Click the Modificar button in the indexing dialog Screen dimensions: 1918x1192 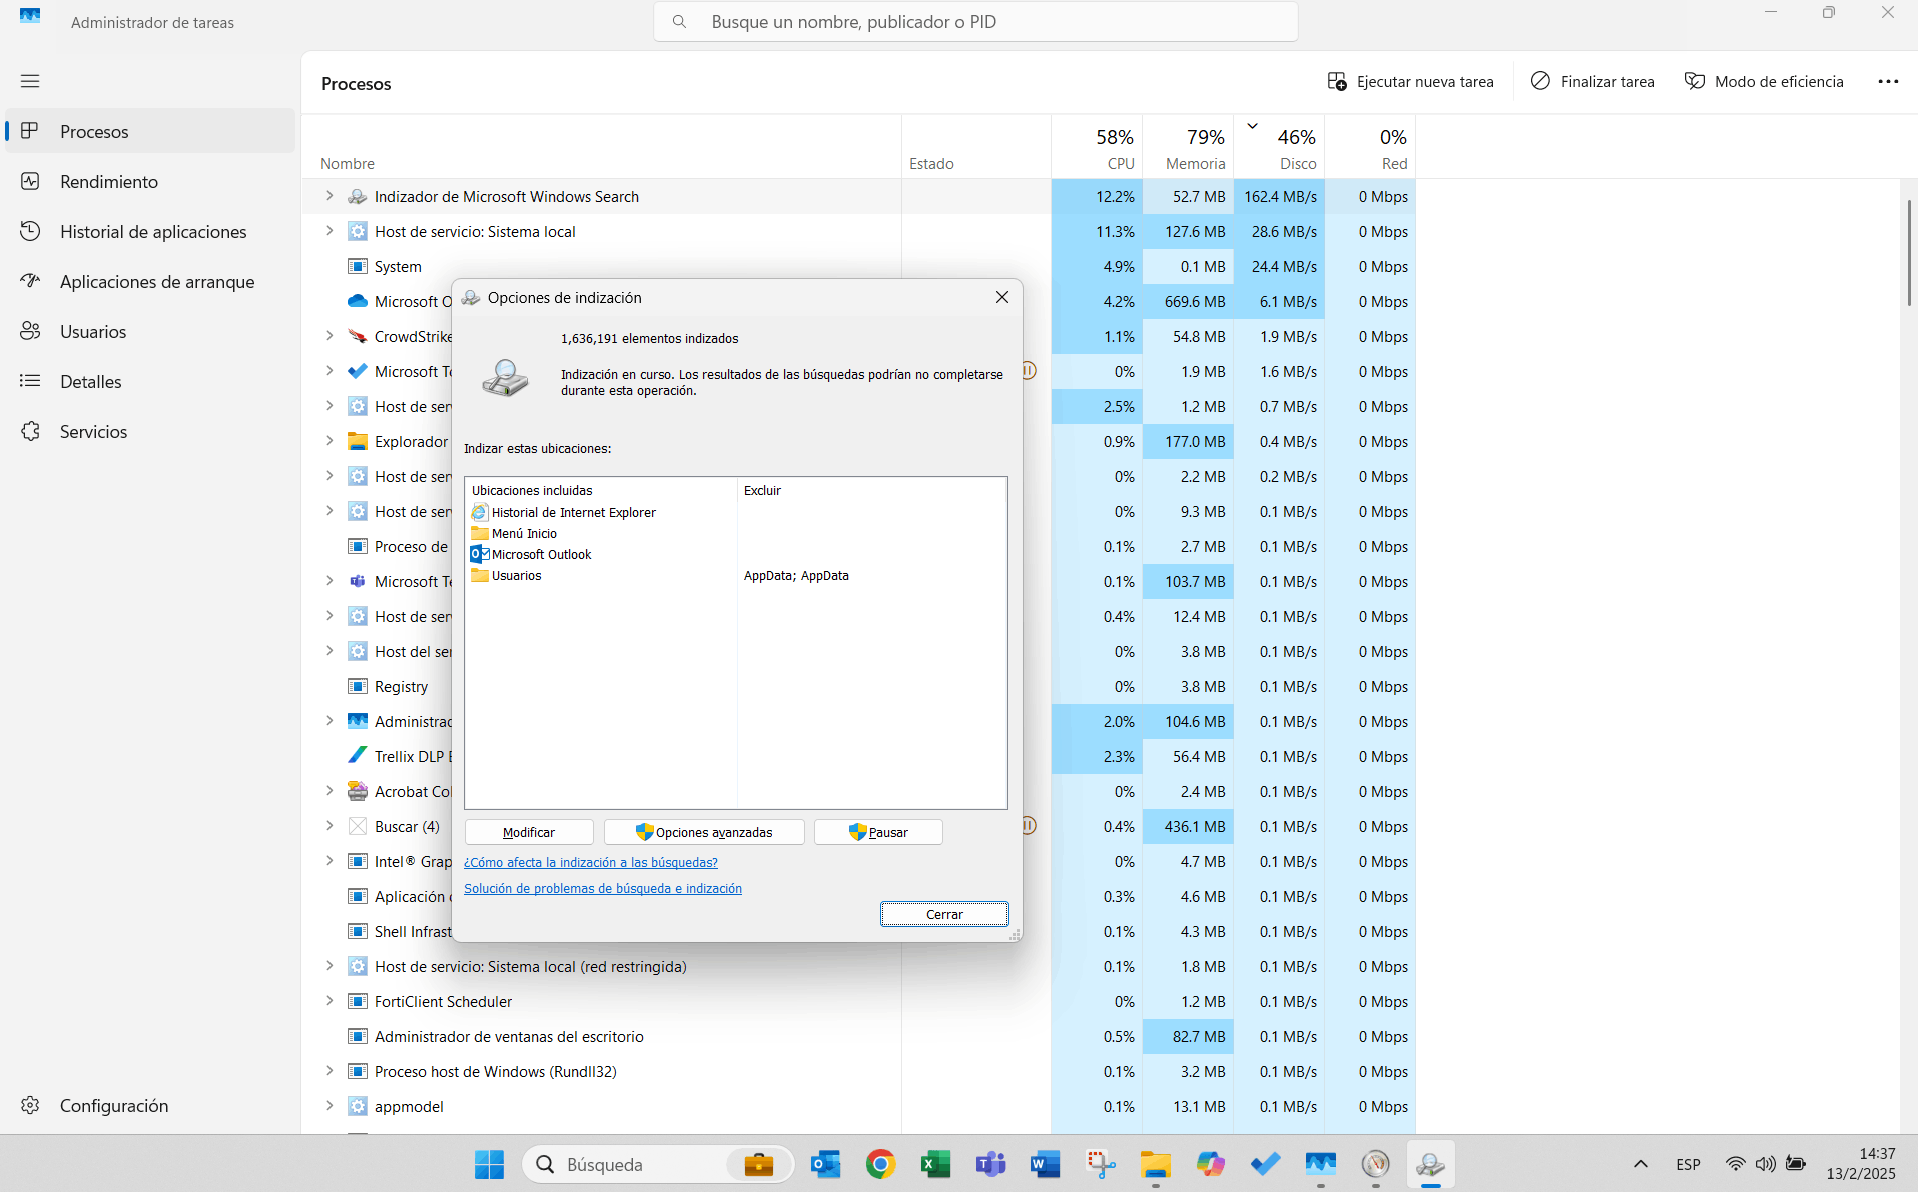click(x=527, y=831)
